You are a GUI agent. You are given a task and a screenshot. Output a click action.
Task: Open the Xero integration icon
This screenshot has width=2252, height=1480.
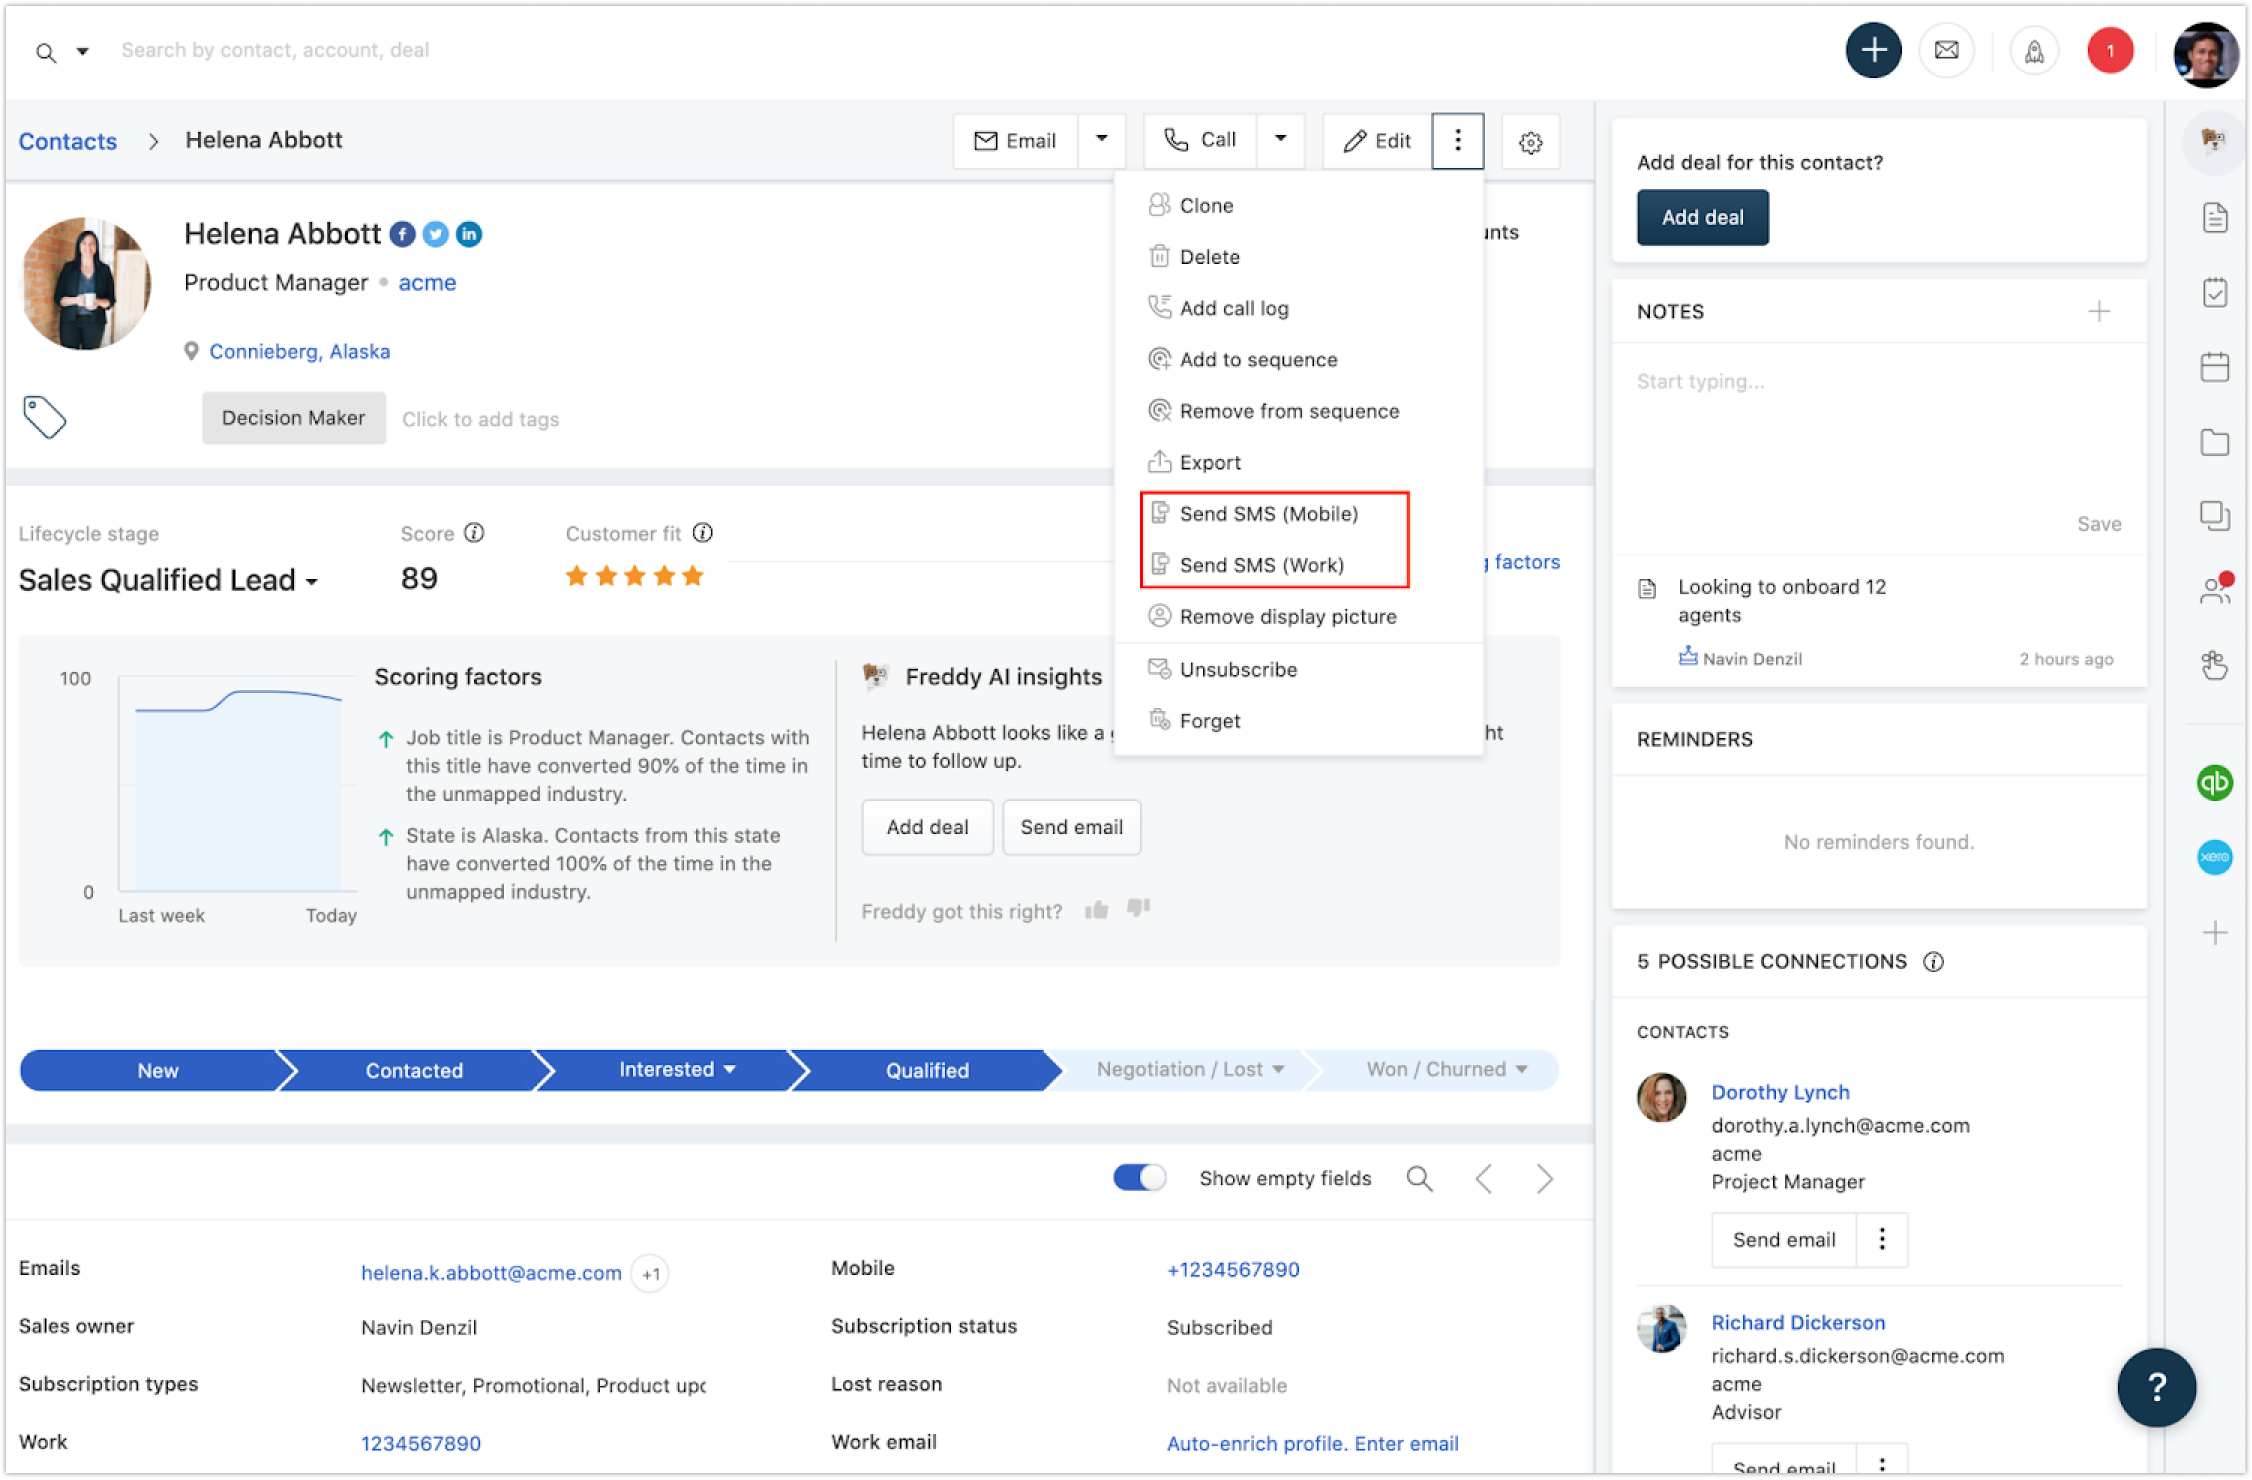[x=2214, y=857]
